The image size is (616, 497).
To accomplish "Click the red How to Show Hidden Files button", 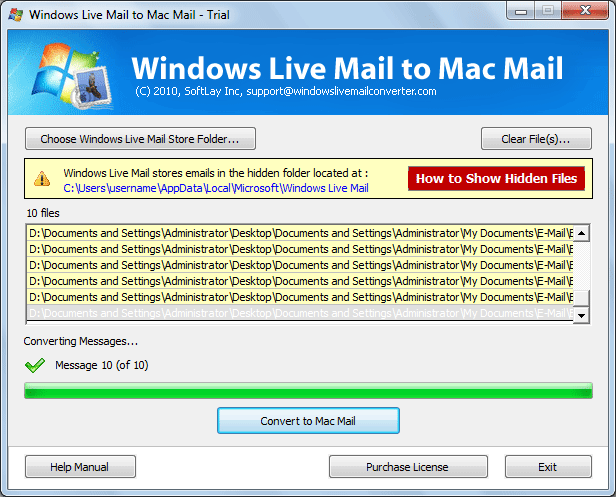I will click(x=496, y=179).
